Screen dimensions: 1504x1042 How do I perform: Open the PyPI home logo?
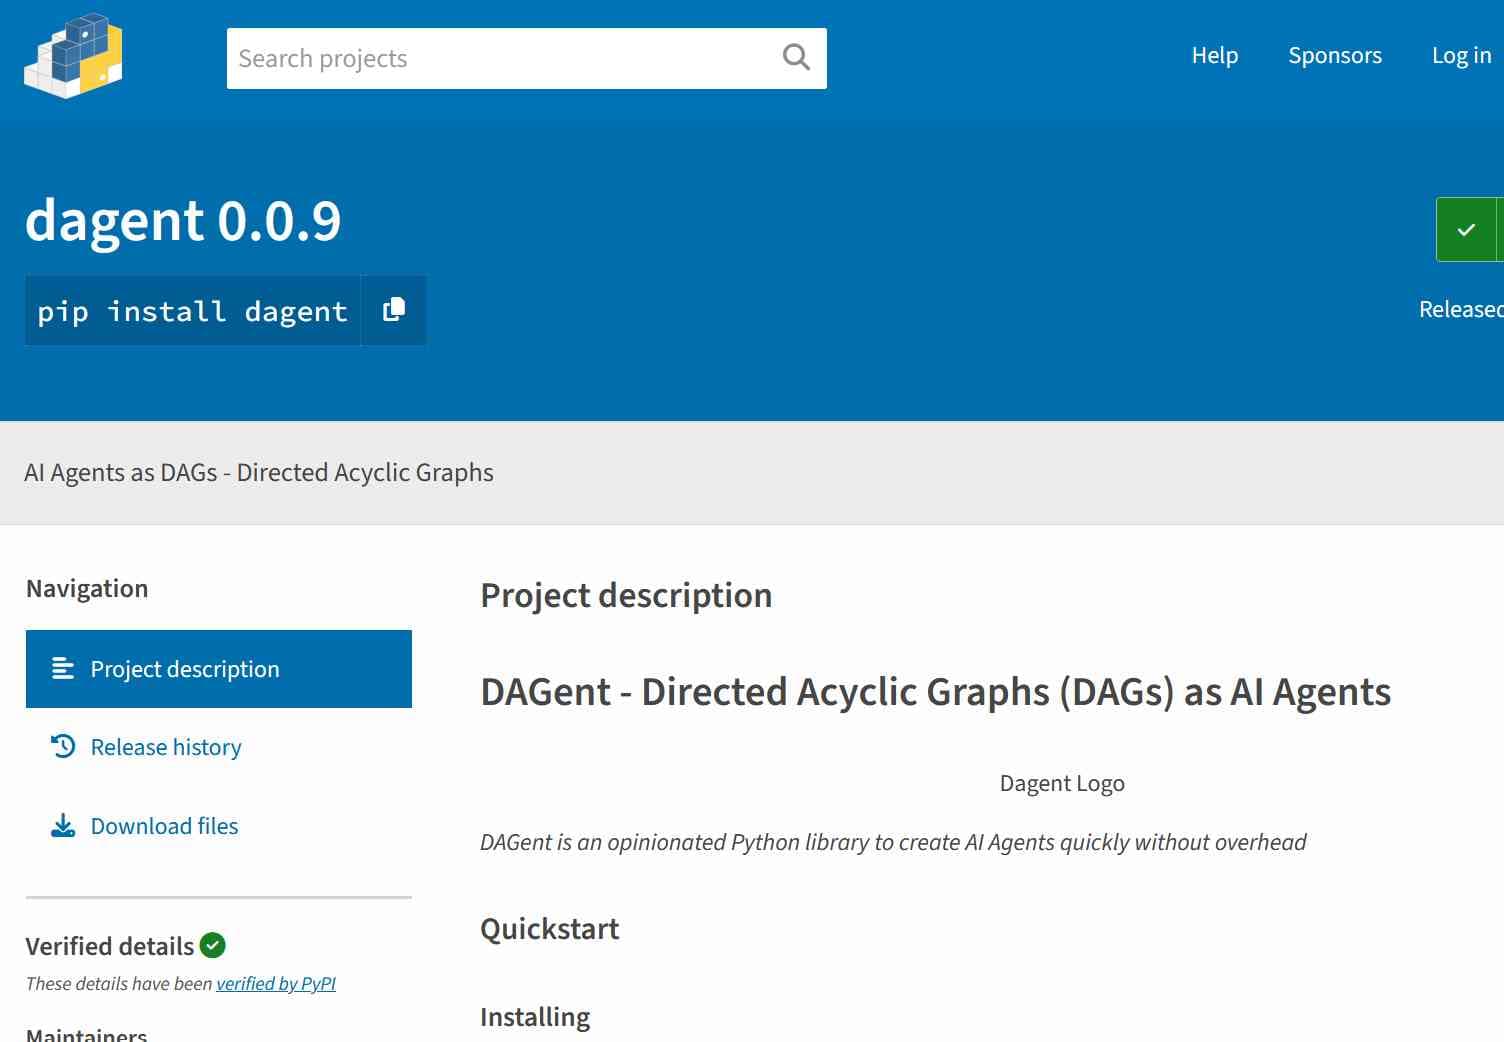[73, 56]
